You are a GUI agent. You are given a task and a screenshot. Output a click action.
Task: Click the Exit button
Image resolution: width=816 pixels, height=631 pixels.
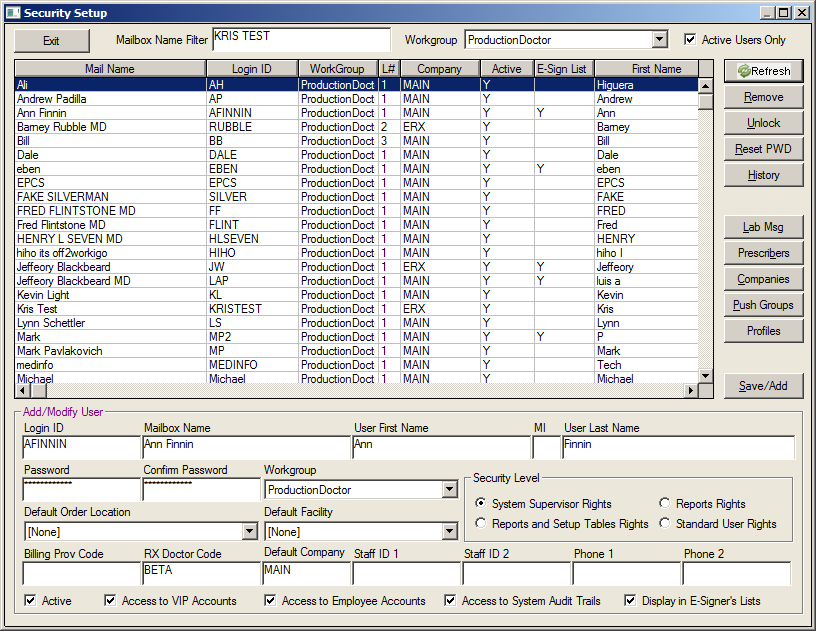(x=51, y=41)
